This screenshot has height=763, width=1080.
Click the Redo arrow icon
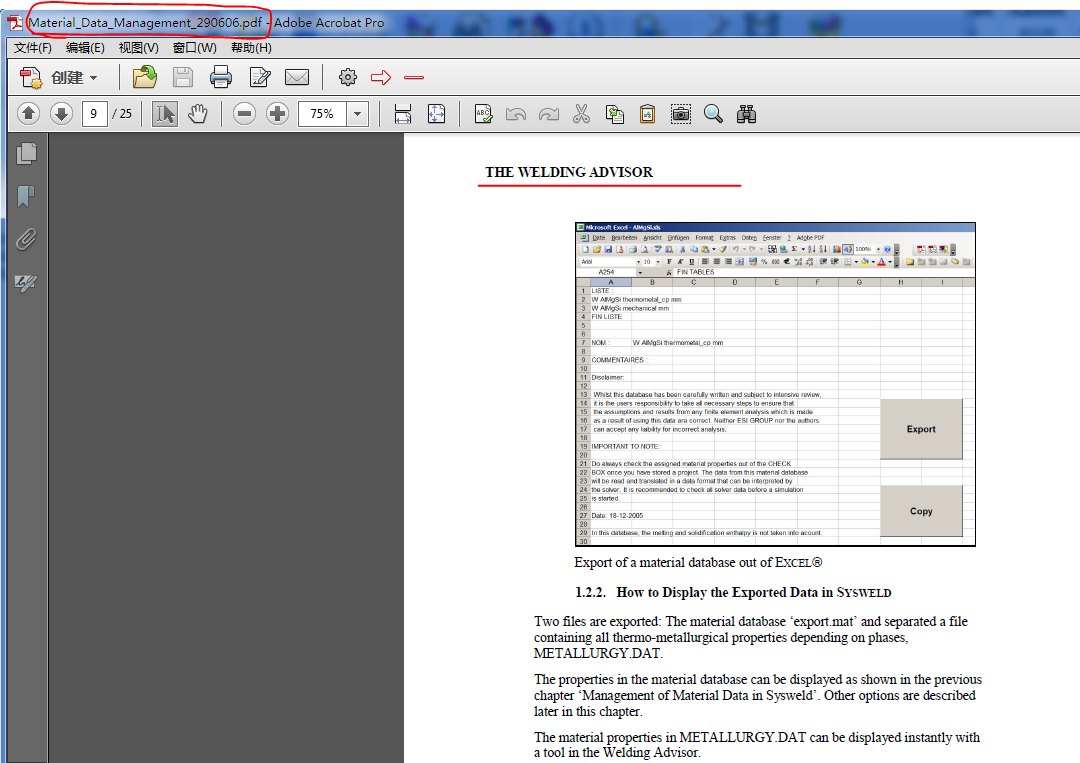point(549,114)
